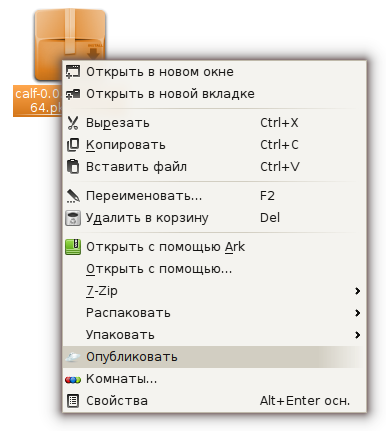Select the calf package file icon
Image resolution: width=386 pixels, height=431 pixels.
pos(70,45)
